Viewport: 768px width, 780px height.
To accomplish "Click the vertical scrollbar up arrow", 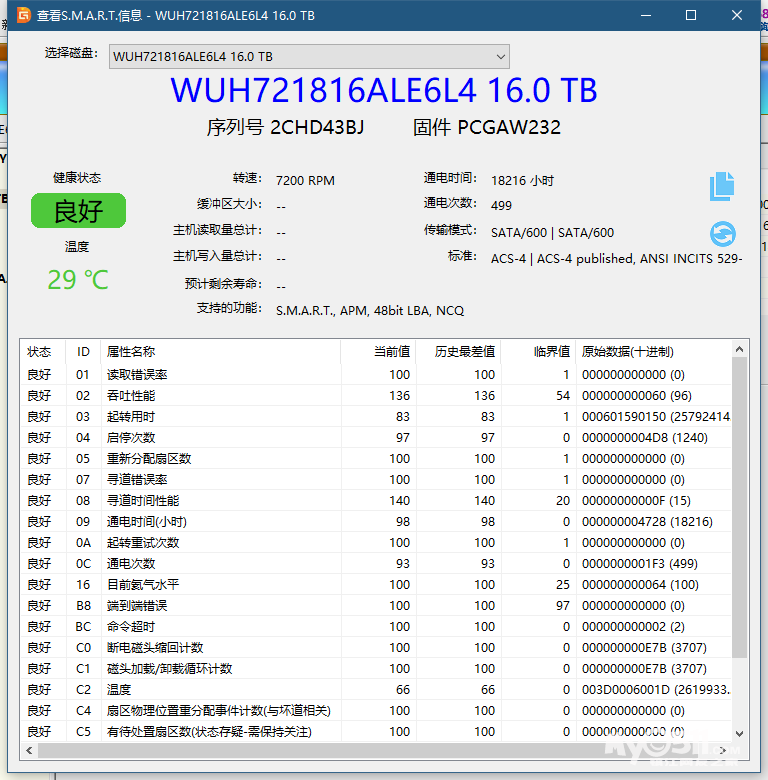I will [x=739, y=349].
